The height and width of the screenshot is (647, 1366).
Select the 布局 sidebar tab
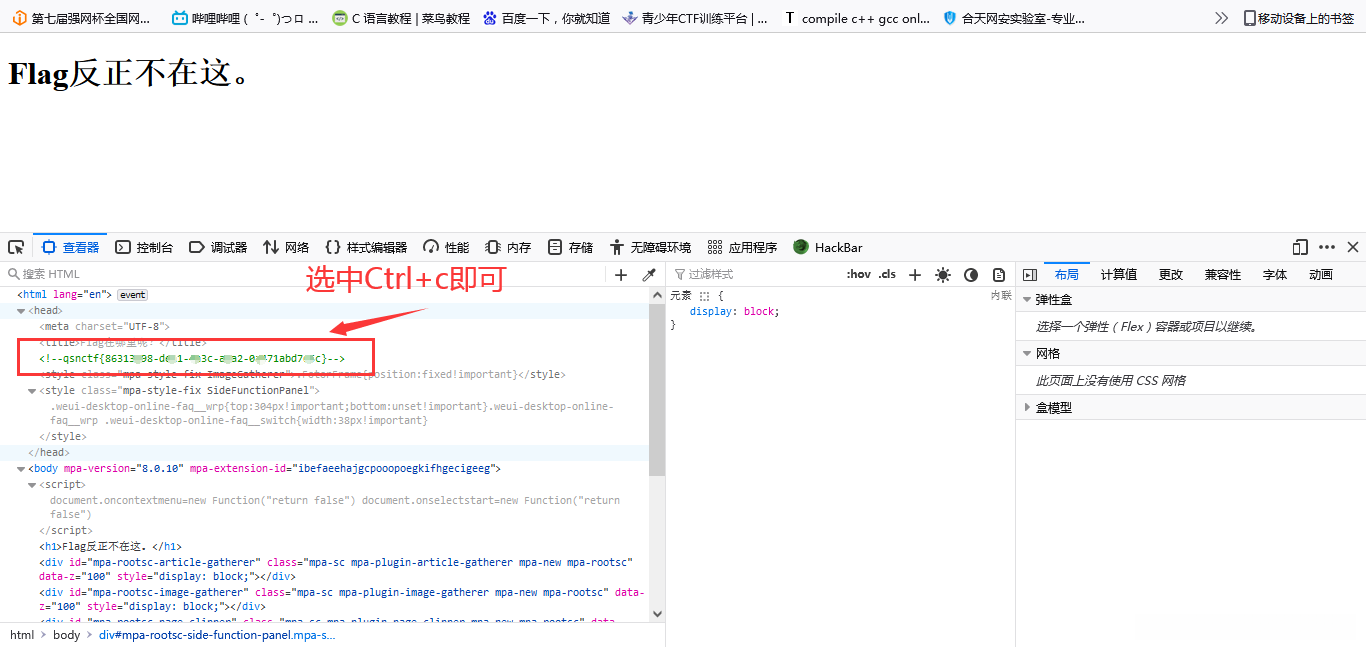(1066, 275)
